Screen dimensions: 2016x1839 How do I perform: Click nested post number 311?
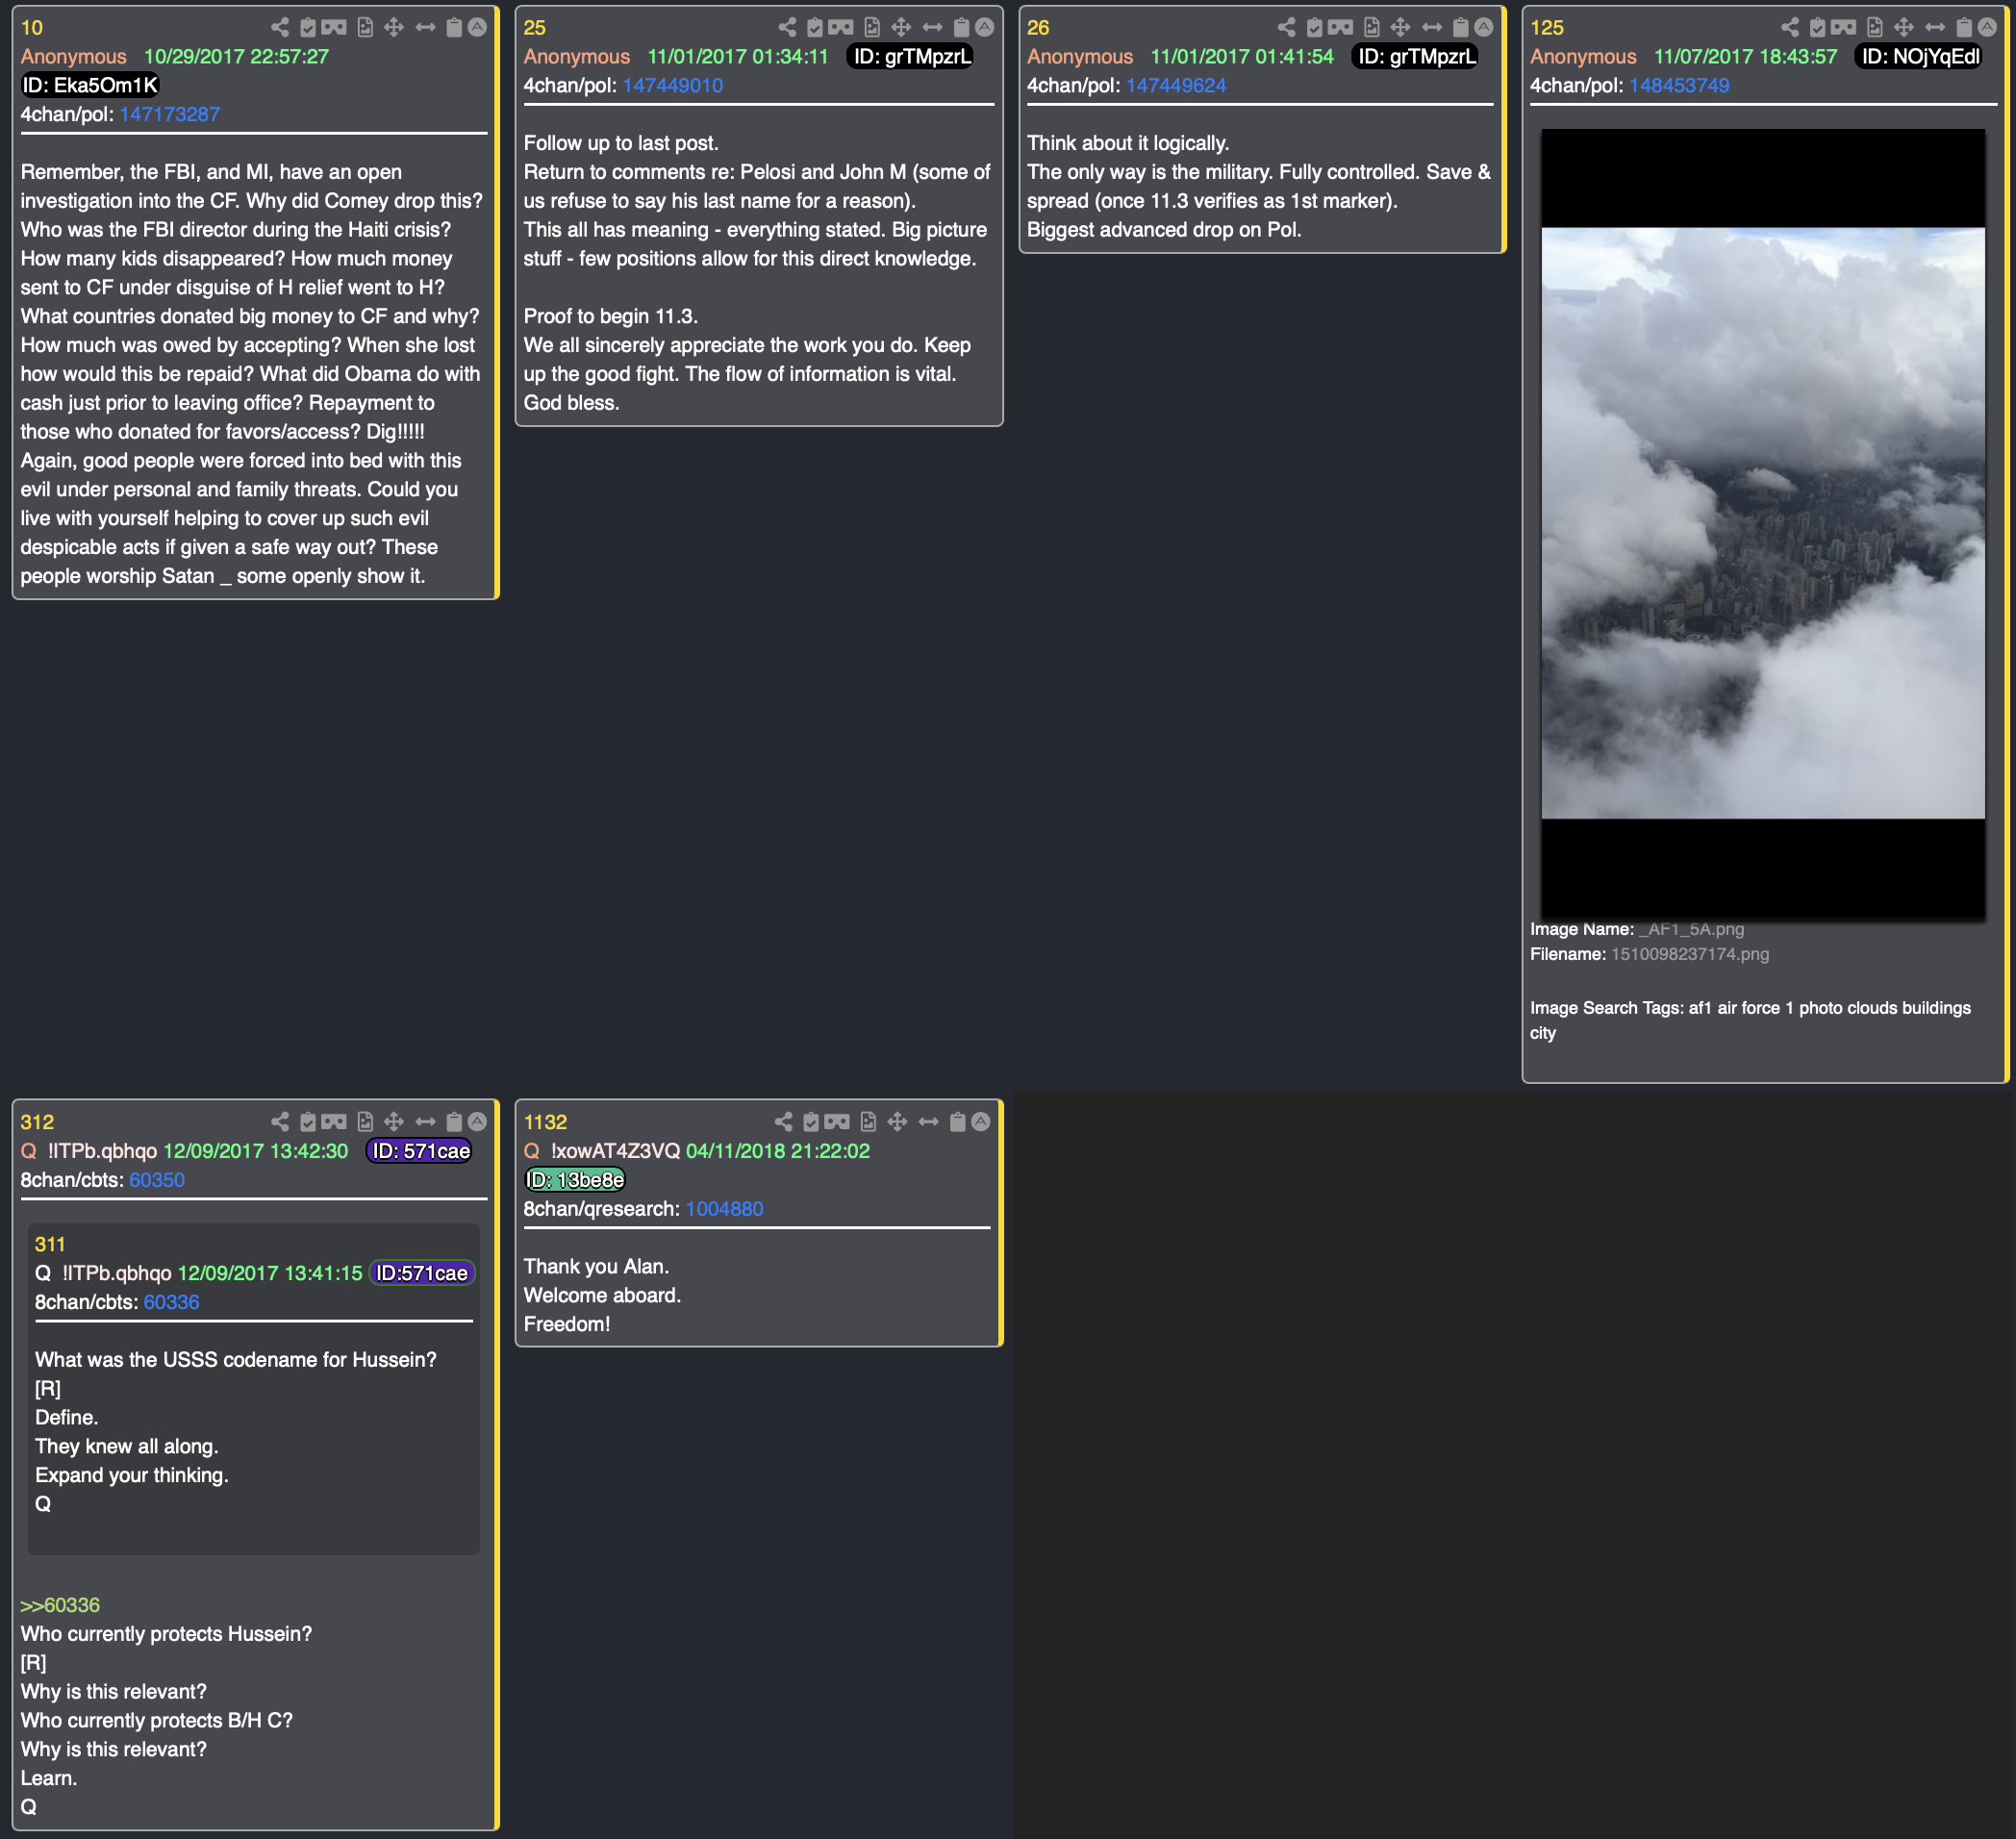[50, 1244]
